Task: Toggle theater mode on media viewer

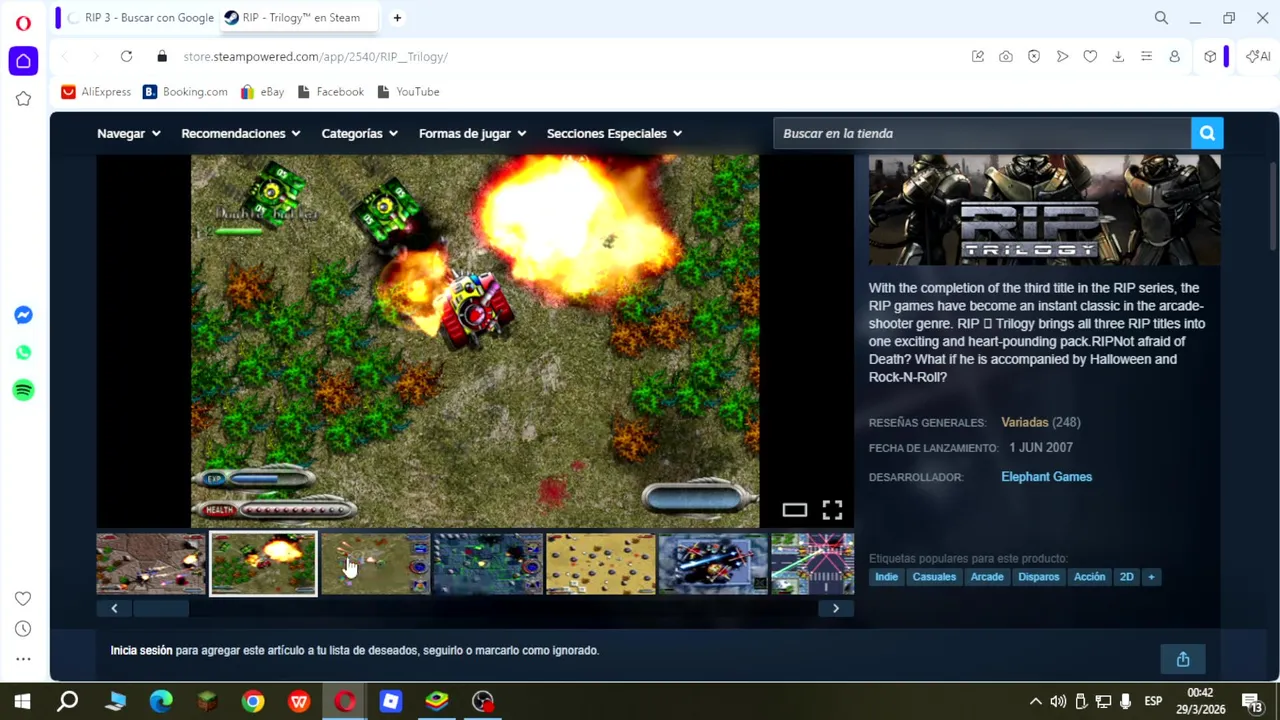Action: click(x=794, y=510)
